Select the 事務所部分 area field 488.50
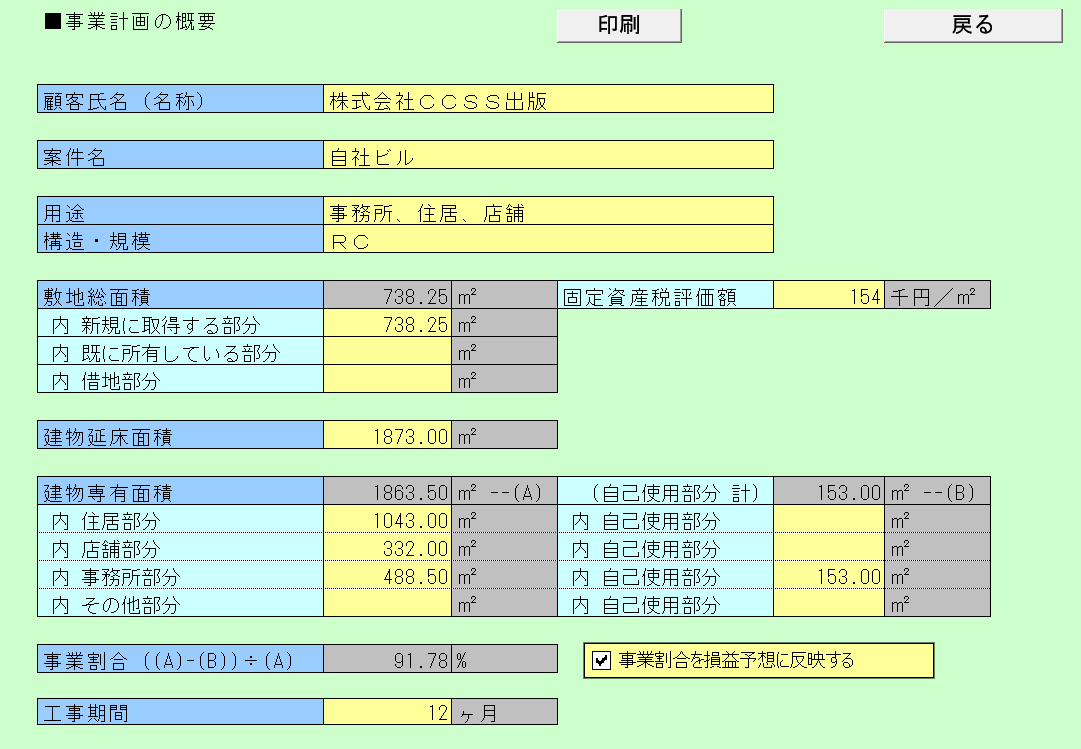Image resolution: width=1081 pixels, height=749 pixels. coord(387,576)
